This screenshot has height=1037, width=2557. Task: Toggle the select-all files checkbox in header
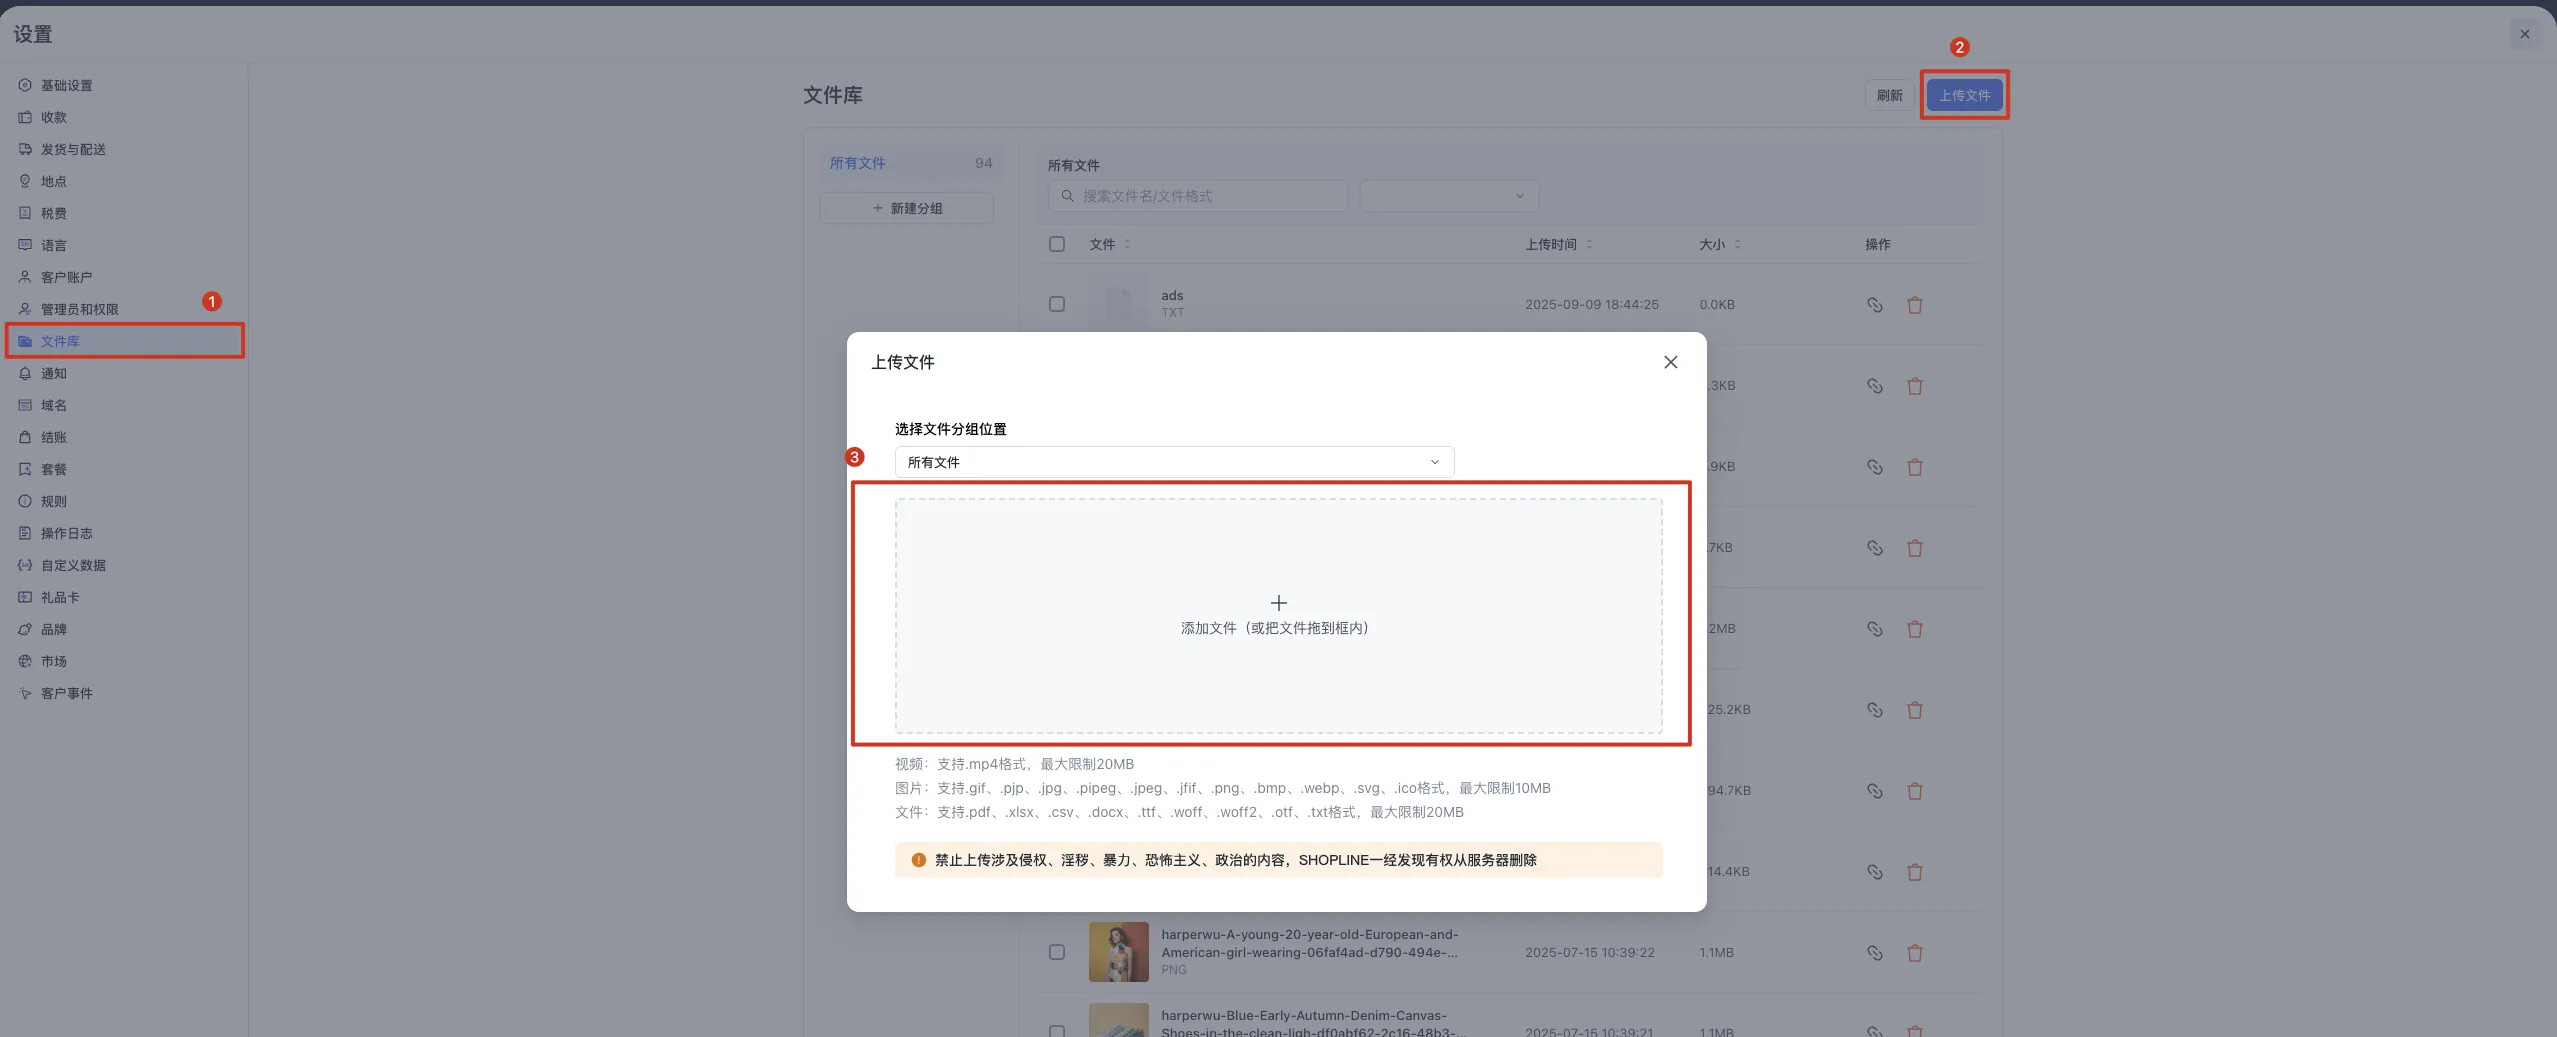[x=1056, y=244]
